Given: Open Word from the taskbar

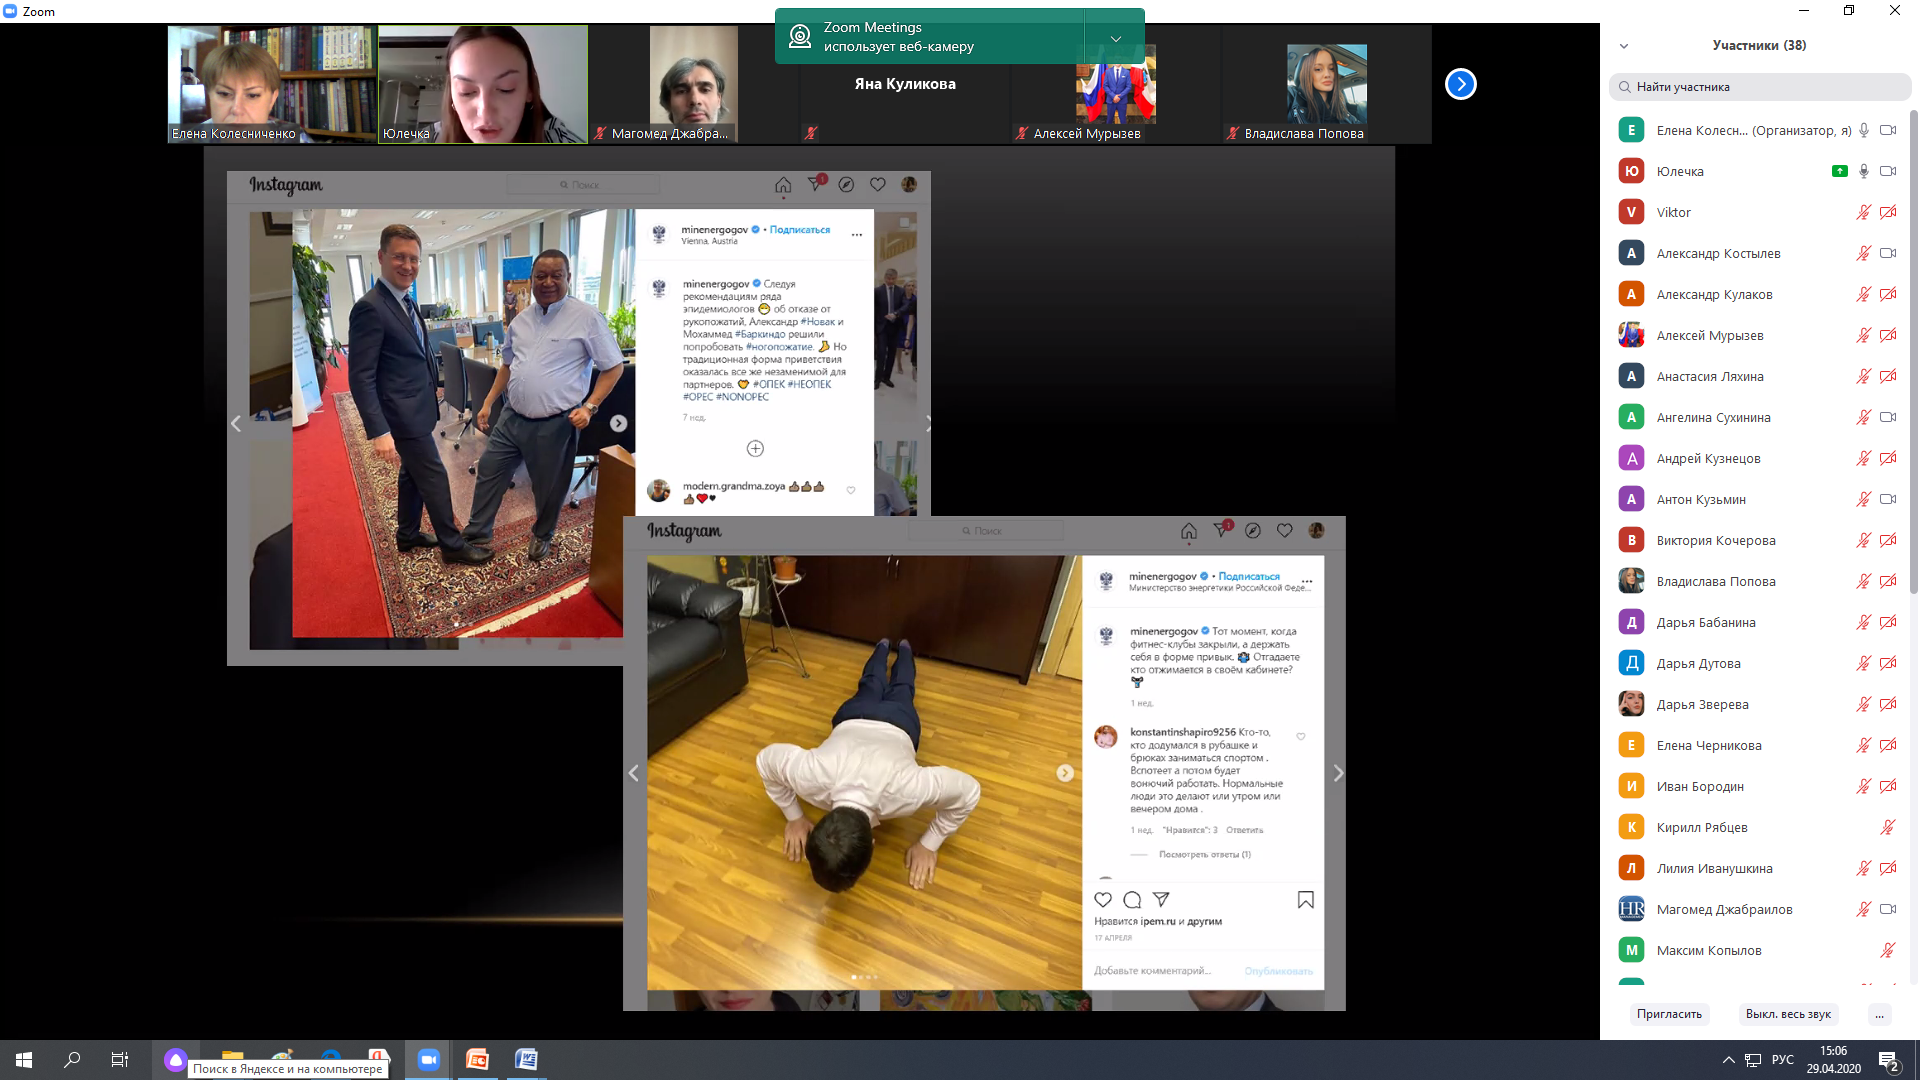Looking at the screenshot, I should click(526, 1060).
